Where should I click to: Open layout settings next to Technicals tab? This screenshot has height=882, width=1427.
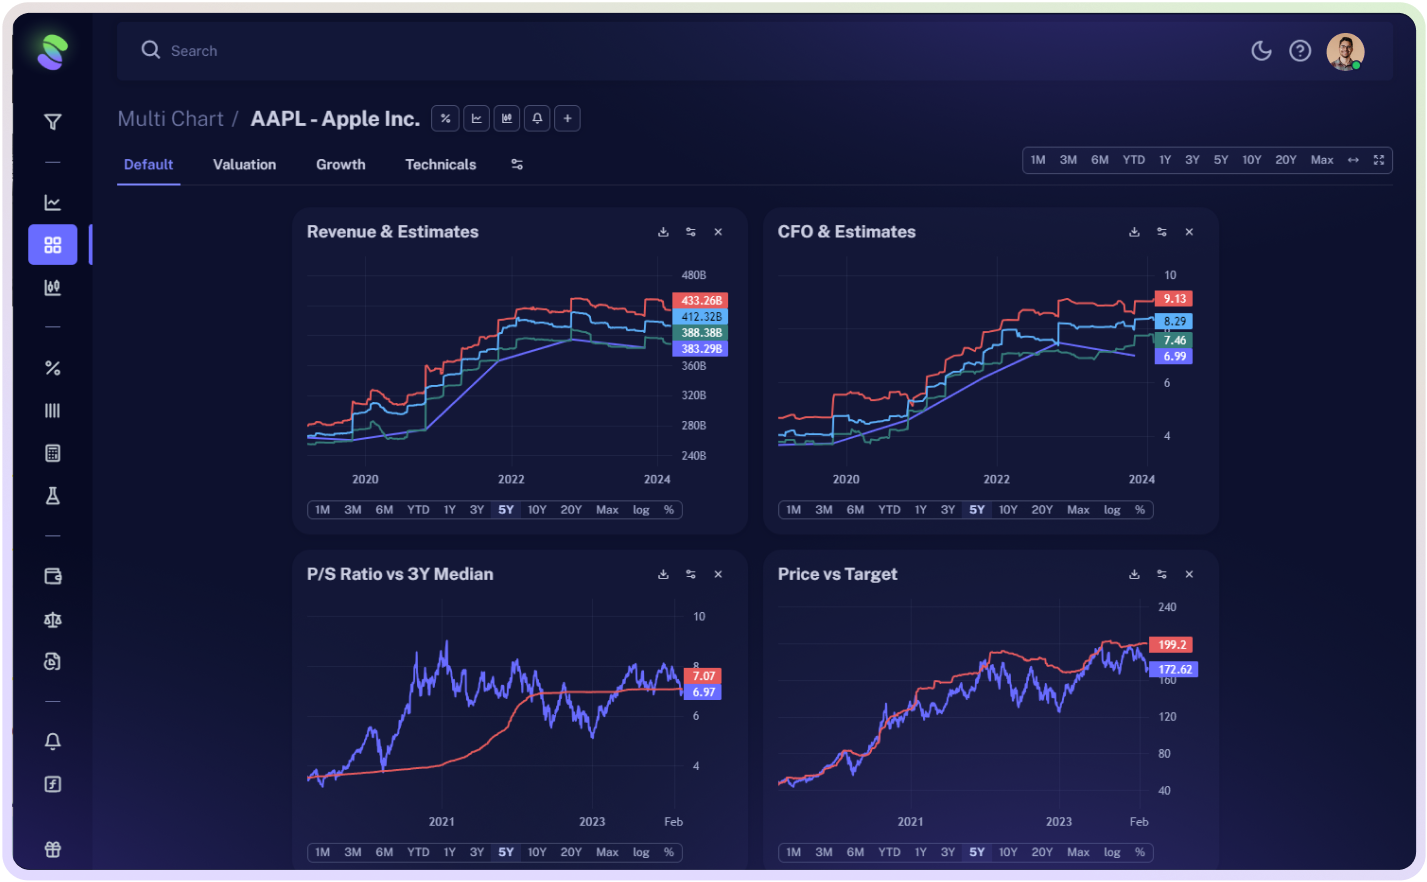point(517,164)
